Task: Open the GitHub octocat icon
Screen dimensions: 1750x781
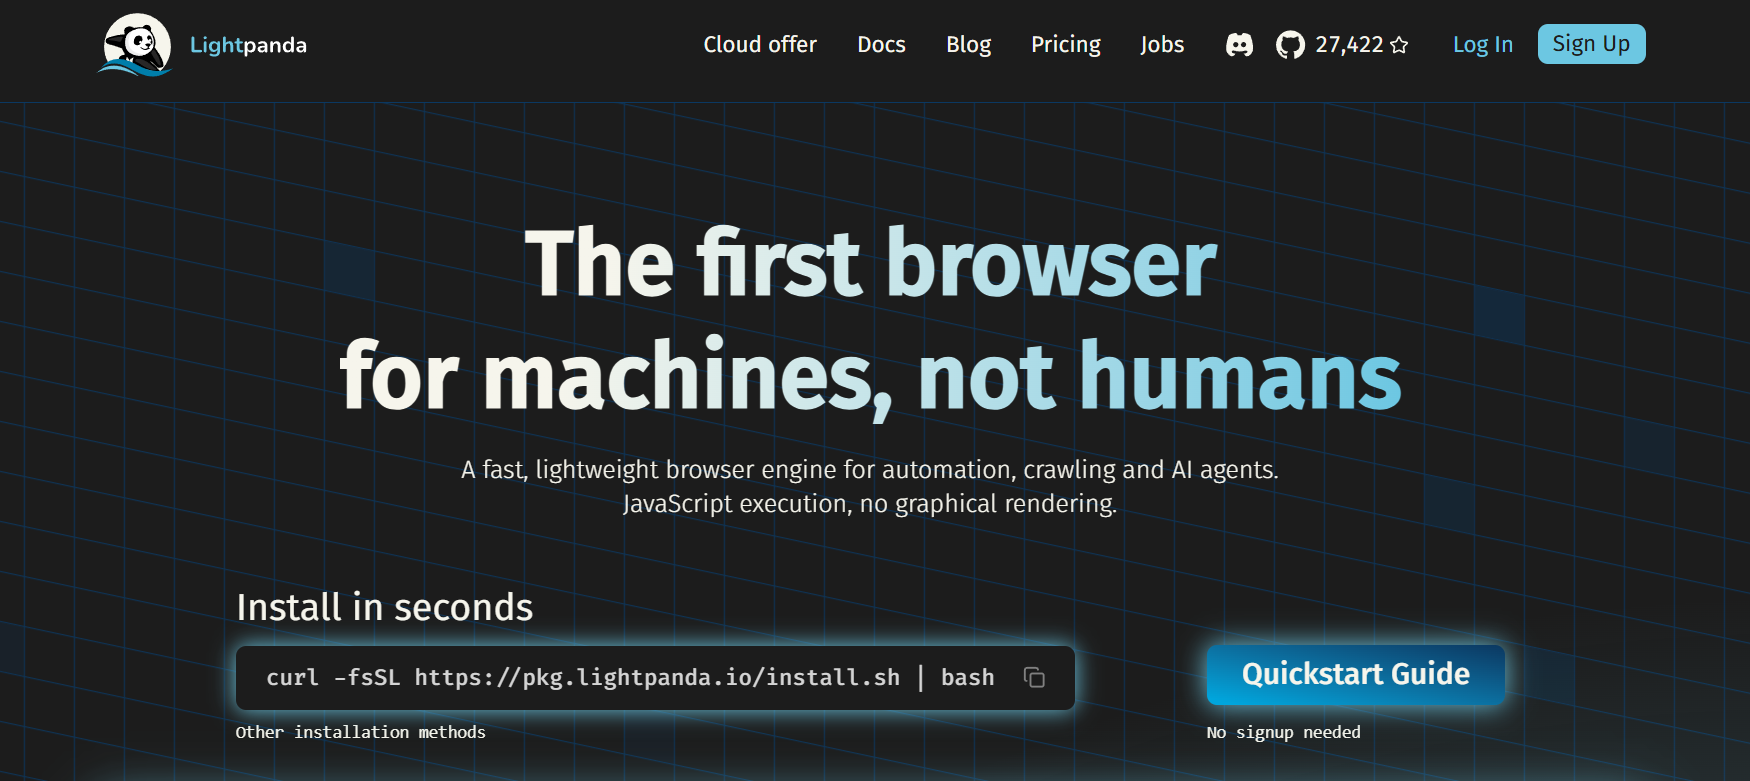Action: 1290,45
